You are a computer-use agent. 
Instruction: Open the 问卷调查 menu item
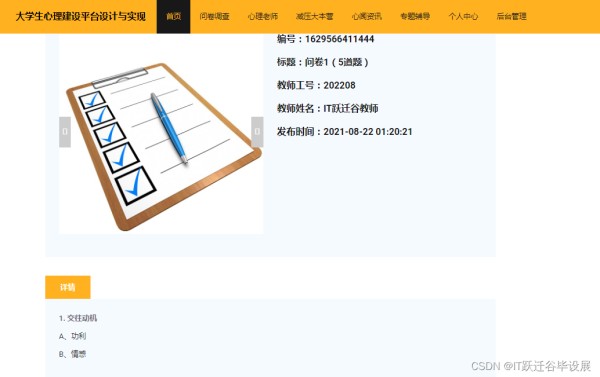(x=214, y=16)
